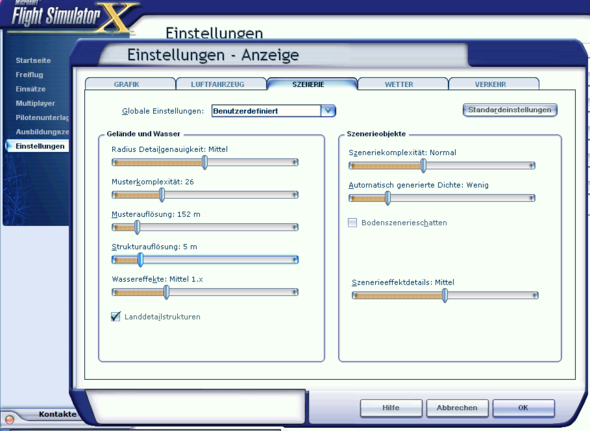Click the Musterkomplexität slider handle
The height and width of the screenshot is (431, 590).
coord(162,195)
